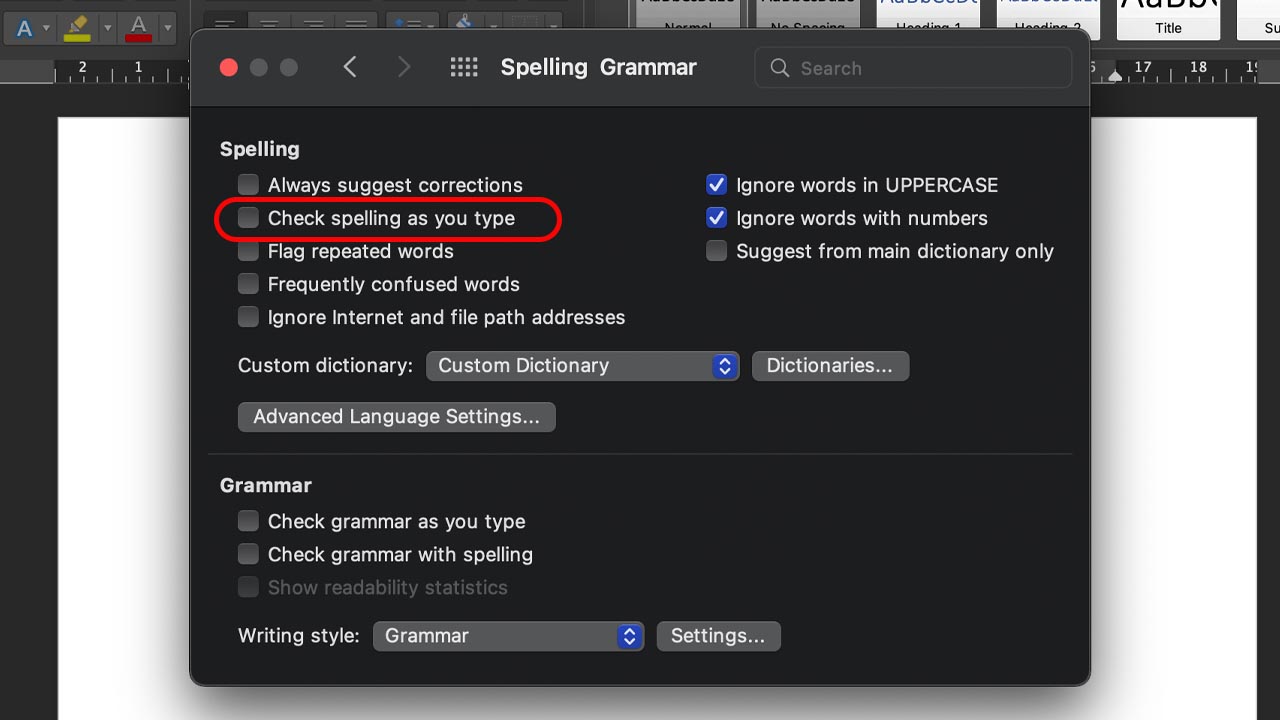The width and height of the screenshot is (1280, 720).
Task: Open Advanced Language Settings...
Action: pyautogui.click(x=397, y=417)
